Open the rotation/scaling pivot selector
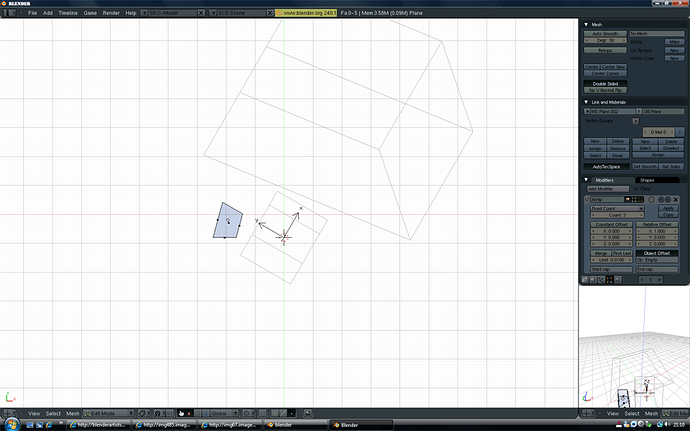 click(158, 413)
